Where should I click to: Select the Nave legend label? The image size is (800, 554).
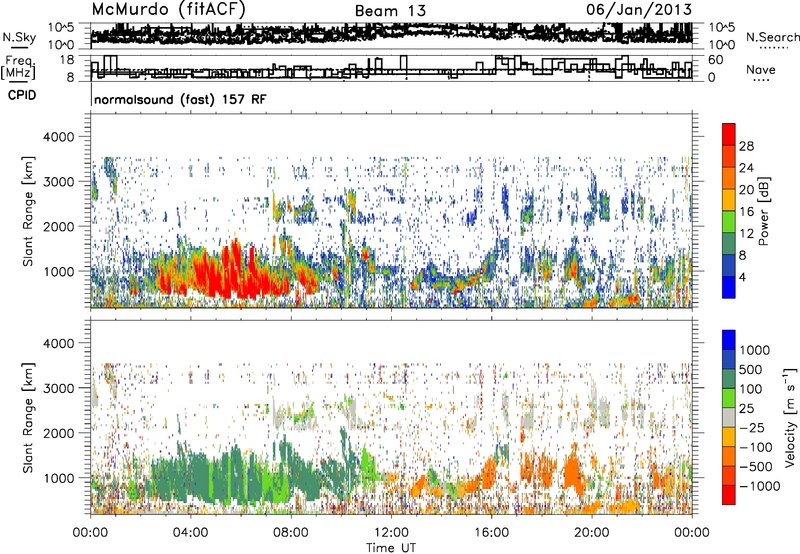[761, 70]
